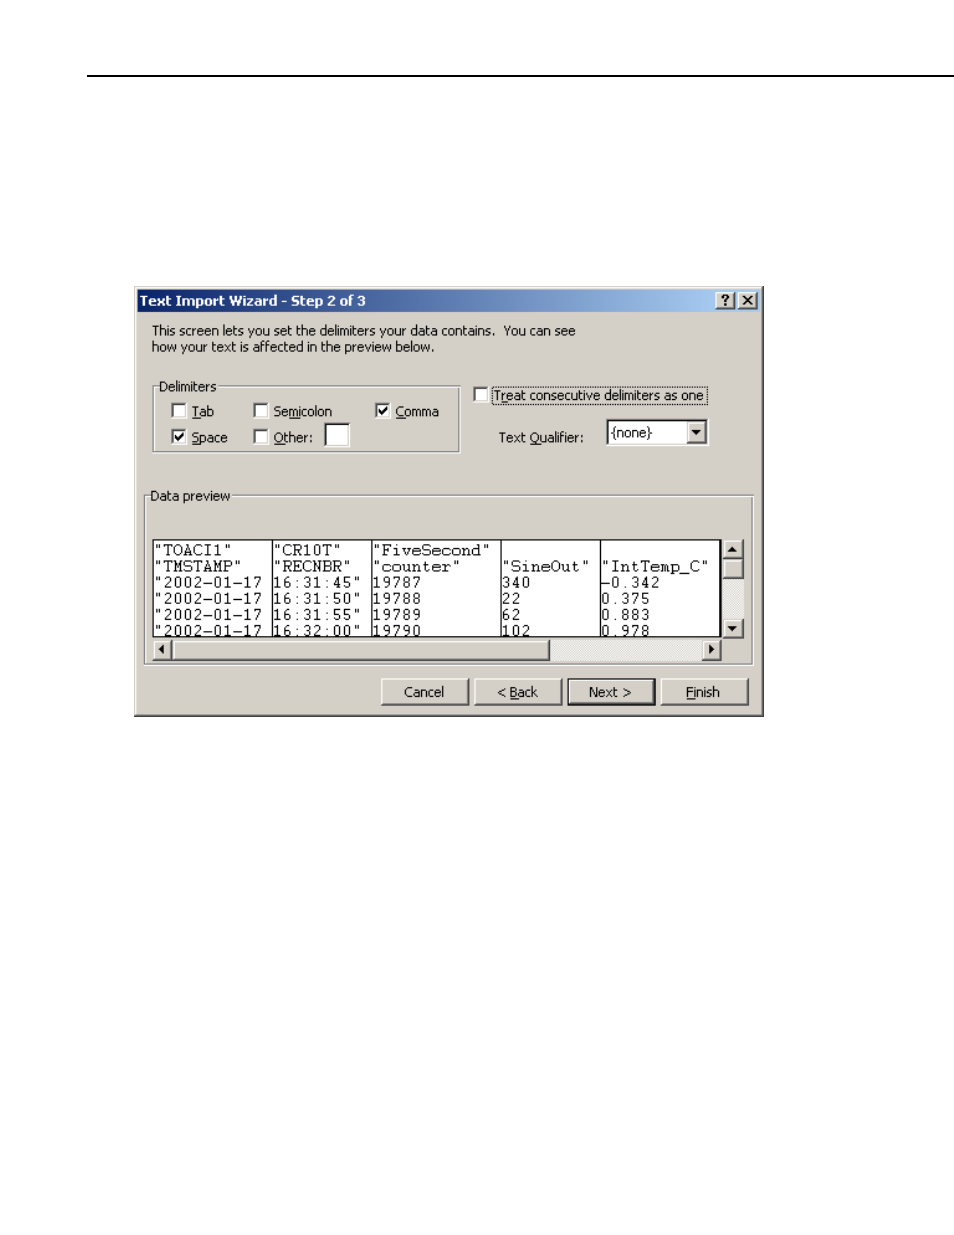954x1235 pixels.
Task: Click the -0.342 temperature value
Action: click(x=631, y=582)
